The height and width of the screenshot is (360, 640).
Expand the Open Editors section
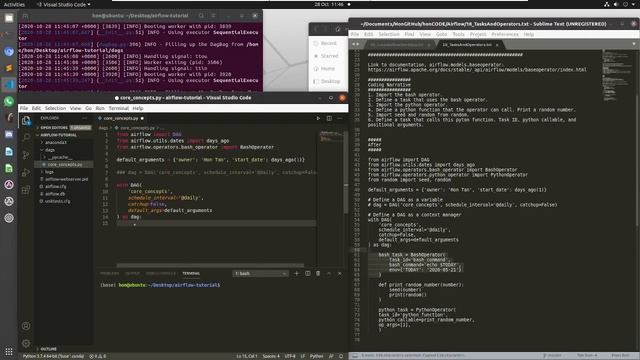coord(54,128)
